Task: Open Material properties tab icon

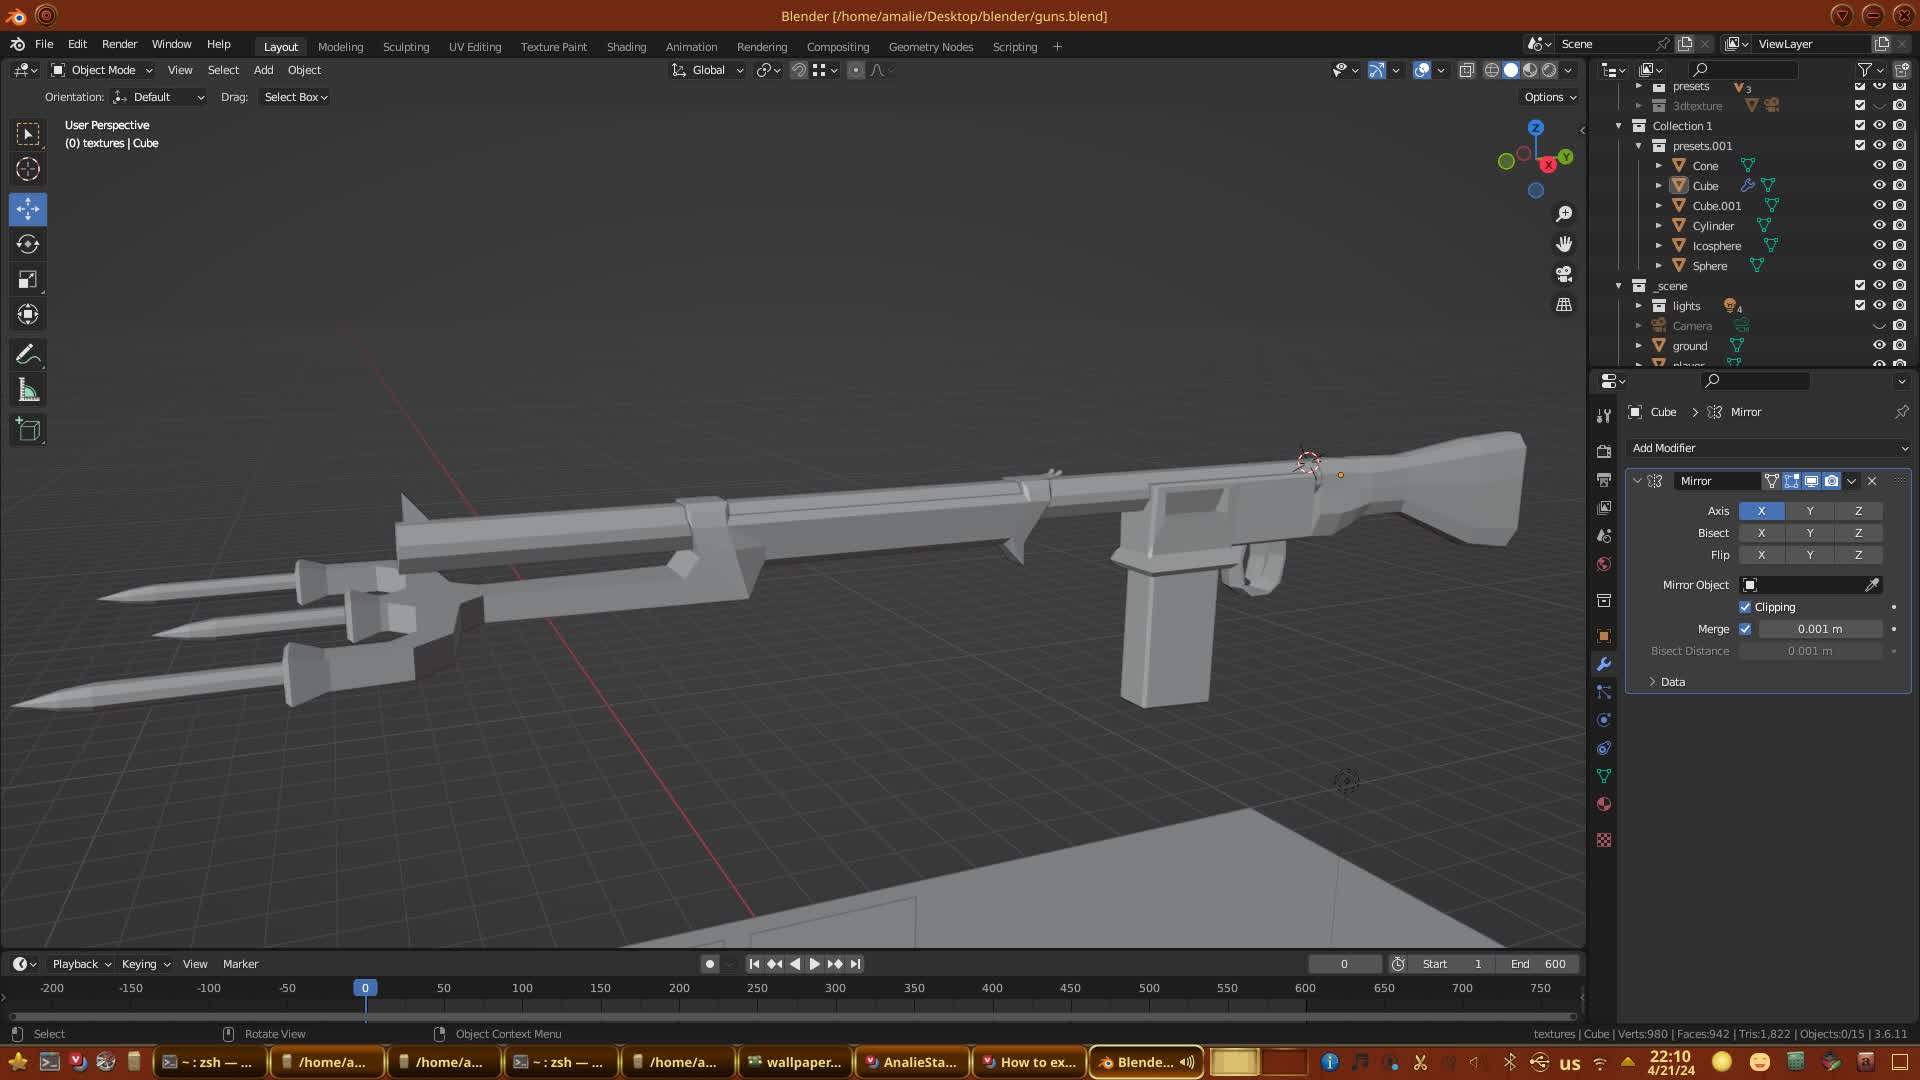Action: [1604, 804]
